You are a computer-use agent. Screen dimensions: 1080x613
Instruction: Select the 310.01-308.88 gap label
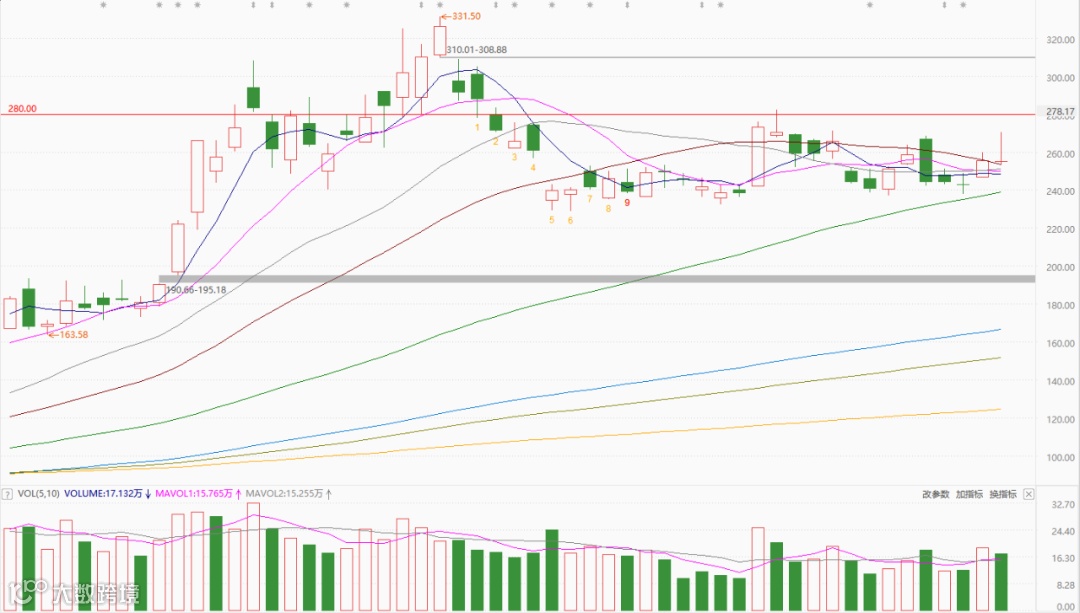(477, 50)
